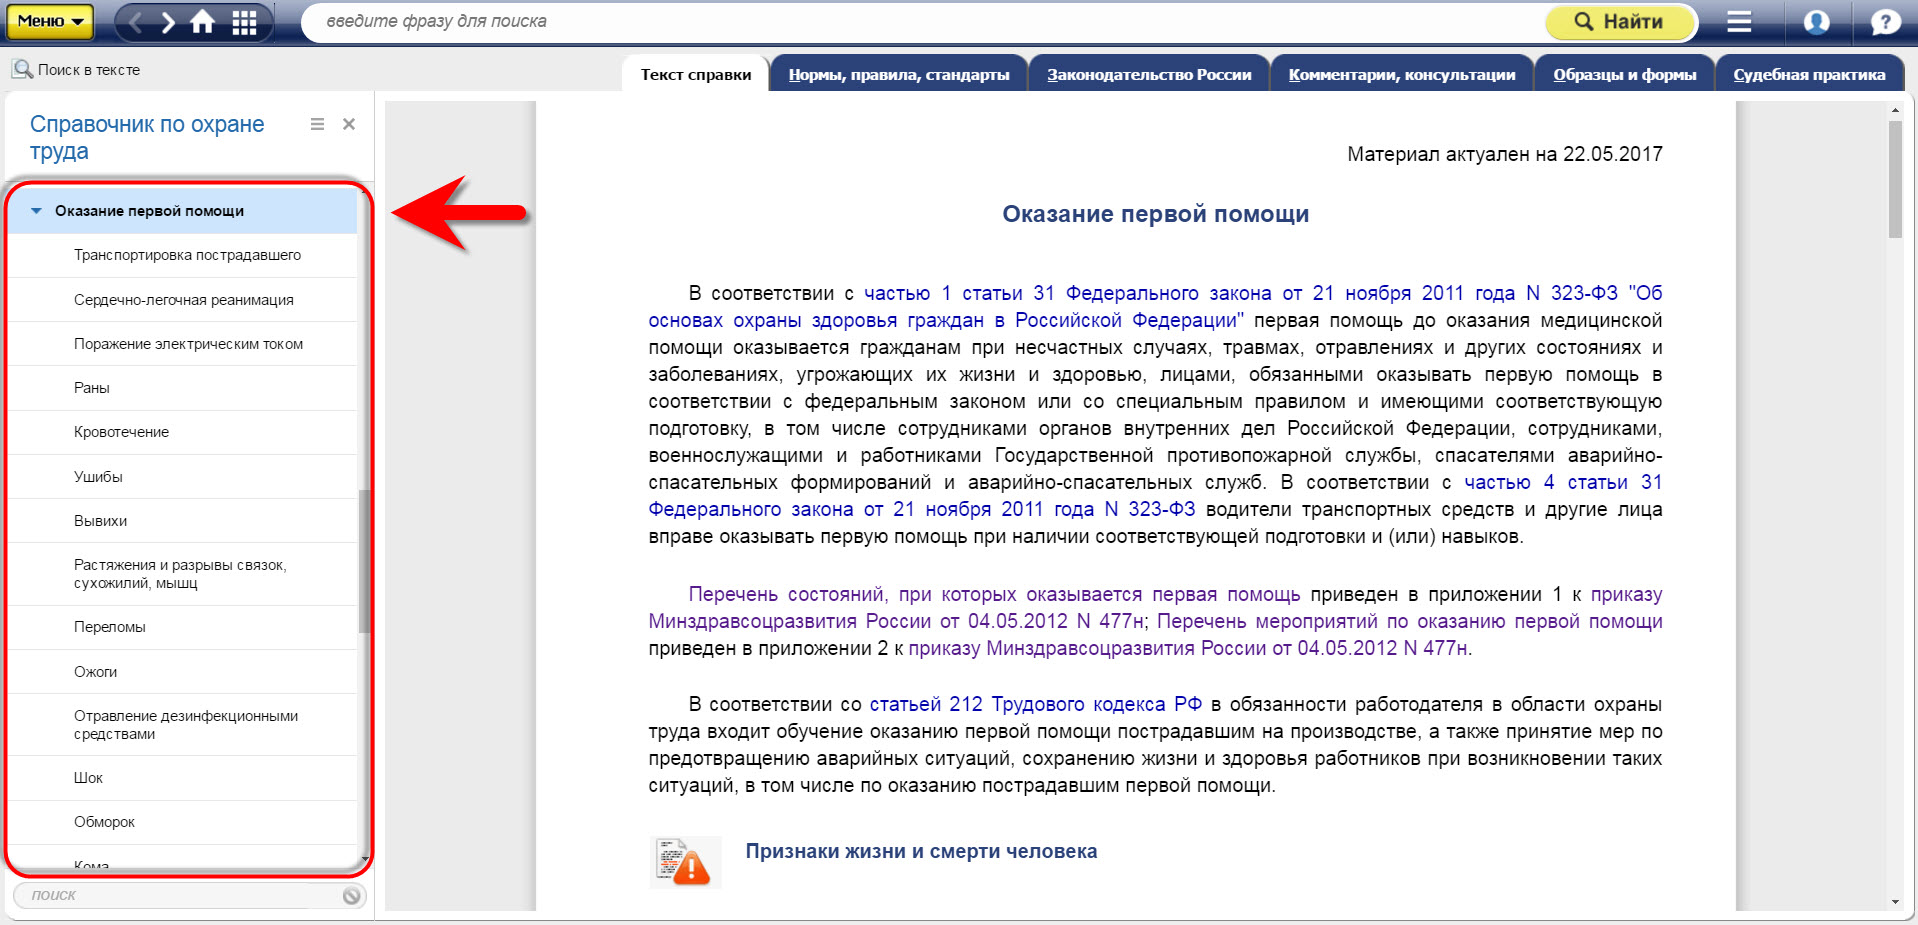This screenshot has height=925, width=1918.
Task: Go to the home page icon
Action: (203, 22)
